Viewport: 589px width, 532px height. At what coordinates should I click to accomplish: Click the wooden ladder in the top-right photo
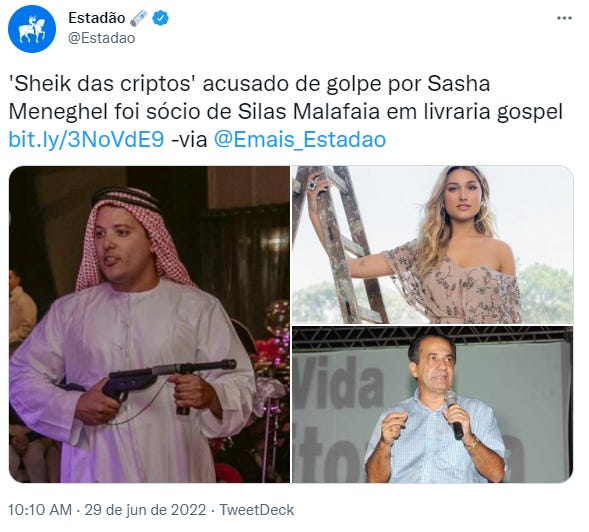[x=336, y=244]
